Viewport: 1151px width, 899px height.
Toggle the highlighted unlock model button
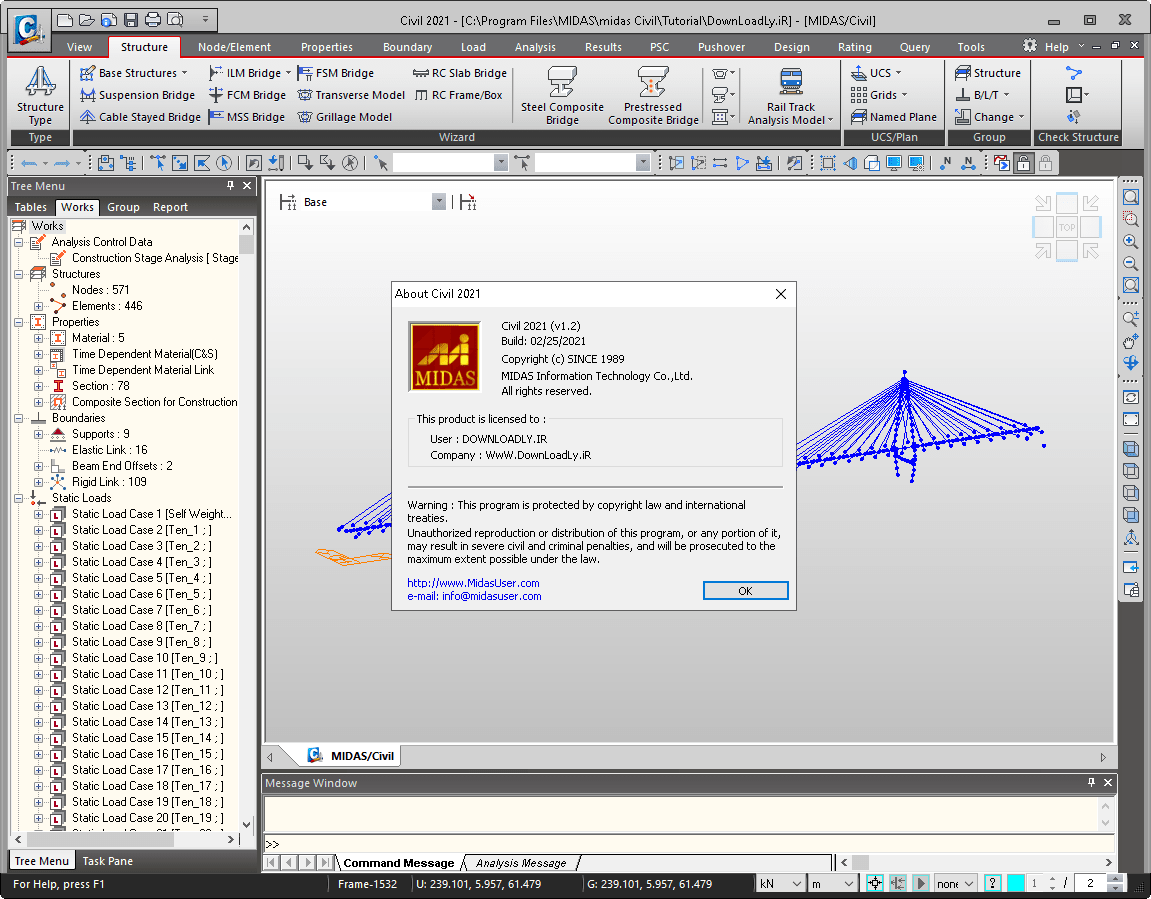point(1023,163)
